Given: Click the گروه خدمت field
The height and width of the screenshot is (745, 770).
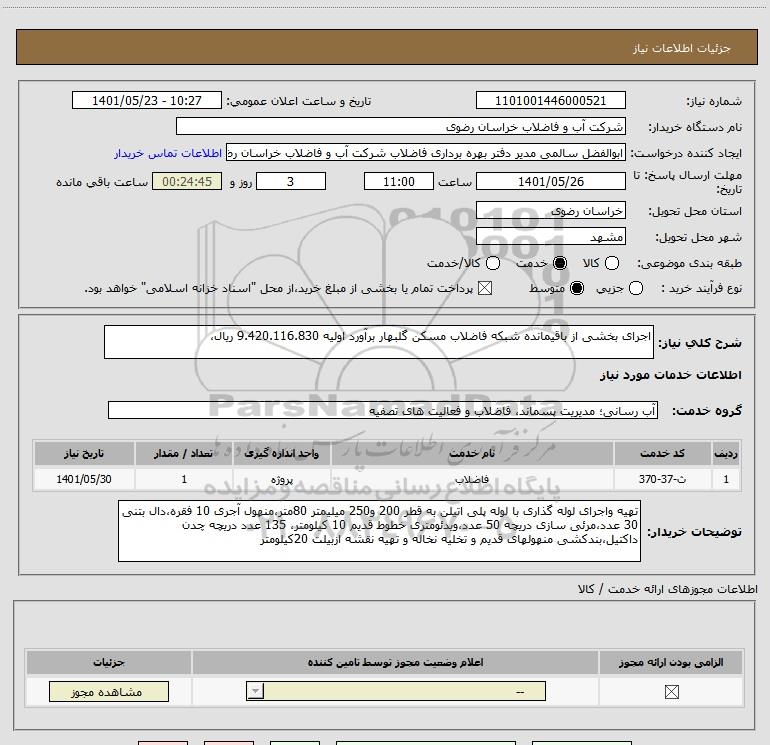Looking at the screenshot, I should point(383,410).
